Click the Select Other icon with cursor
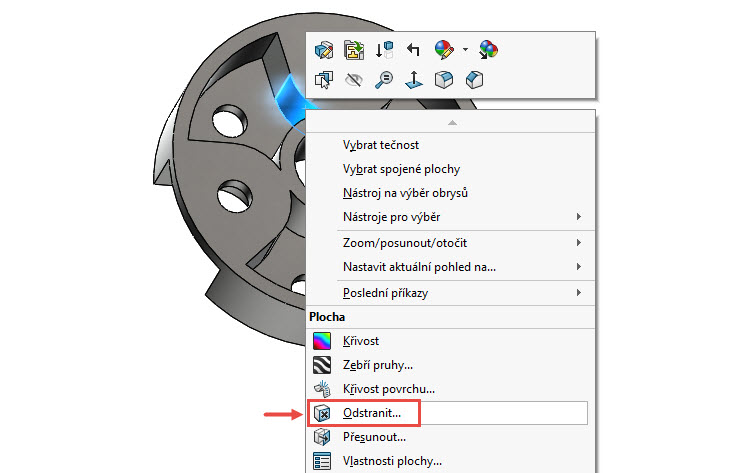Image resolution: width=750 pixels, height=473 pixels. [324, 80]
